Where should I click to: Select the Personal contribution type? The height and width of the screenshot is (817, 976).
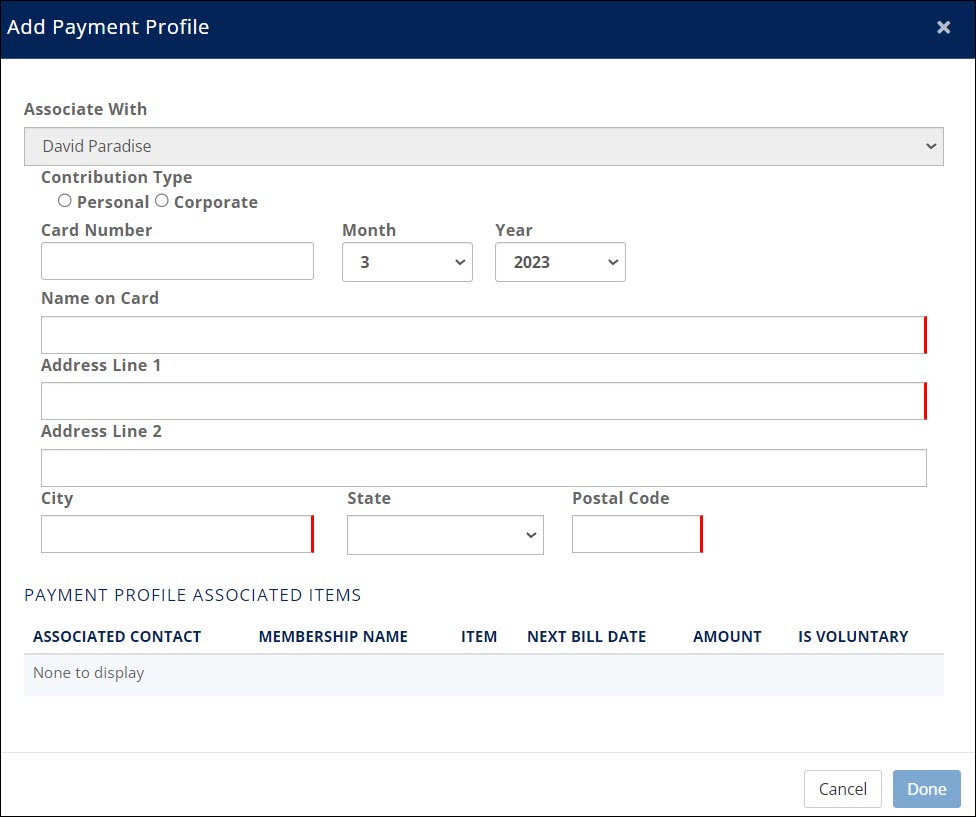[65, 201]
